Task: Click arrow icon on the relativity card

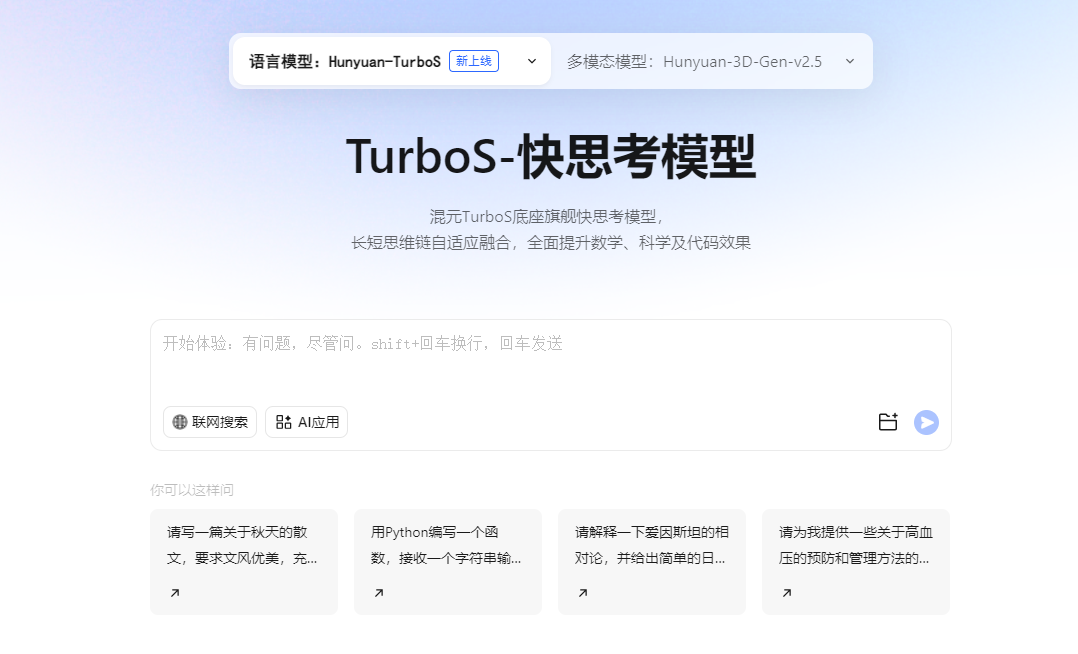Action: [583, 593]
